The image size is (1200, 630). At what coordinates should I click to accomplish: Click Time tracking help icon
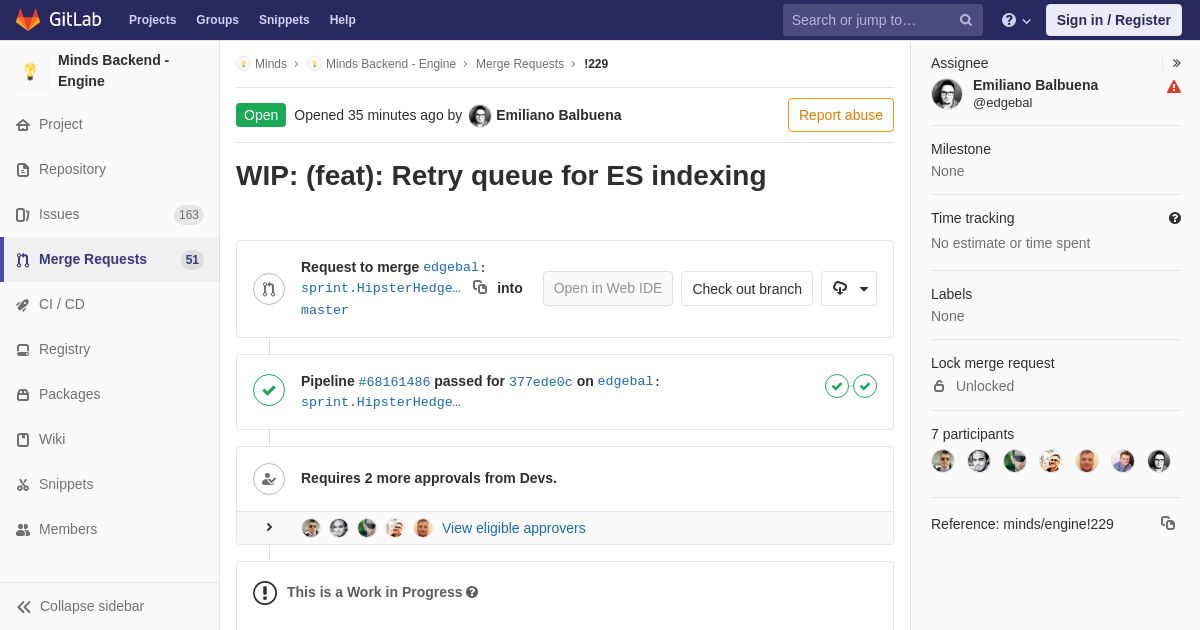click(x=1175, y=218)
